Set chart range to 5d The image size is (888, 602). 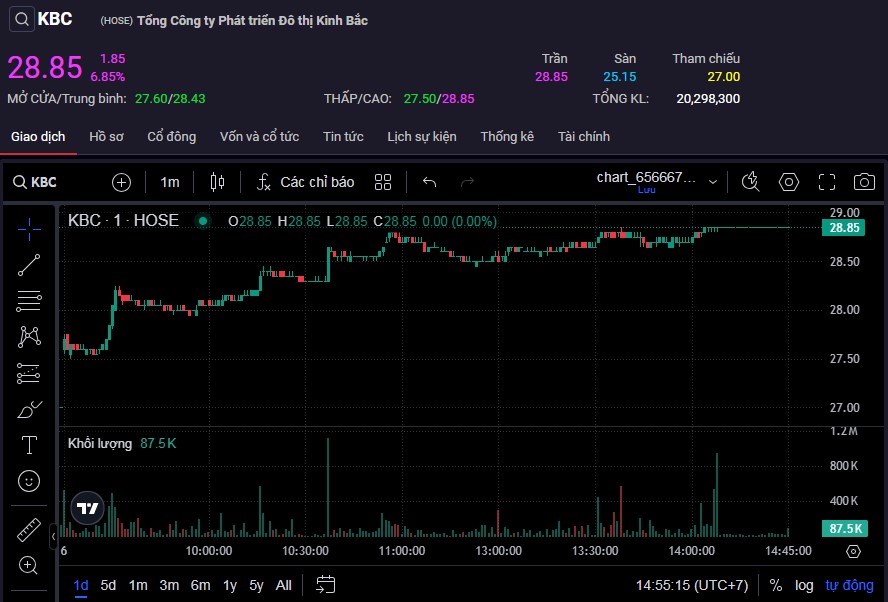click(x=108, y=585)
